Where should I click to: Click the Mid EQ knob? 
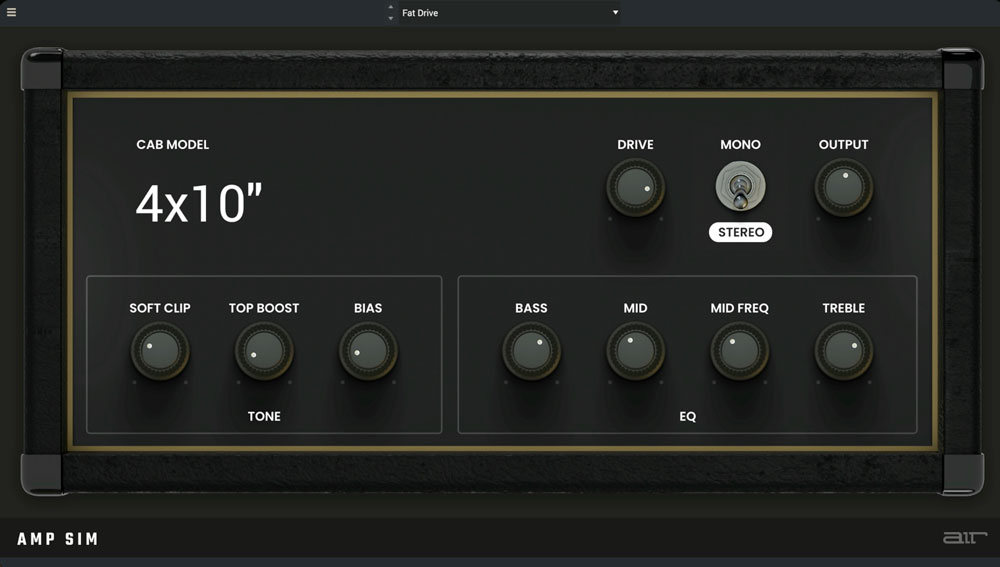pyautogui.click(x=635, y=351)
